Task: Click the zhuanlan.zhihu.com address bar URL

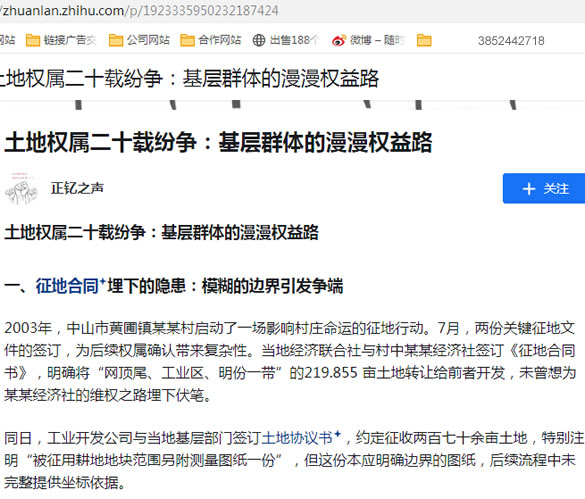Action: pos(140,10)
